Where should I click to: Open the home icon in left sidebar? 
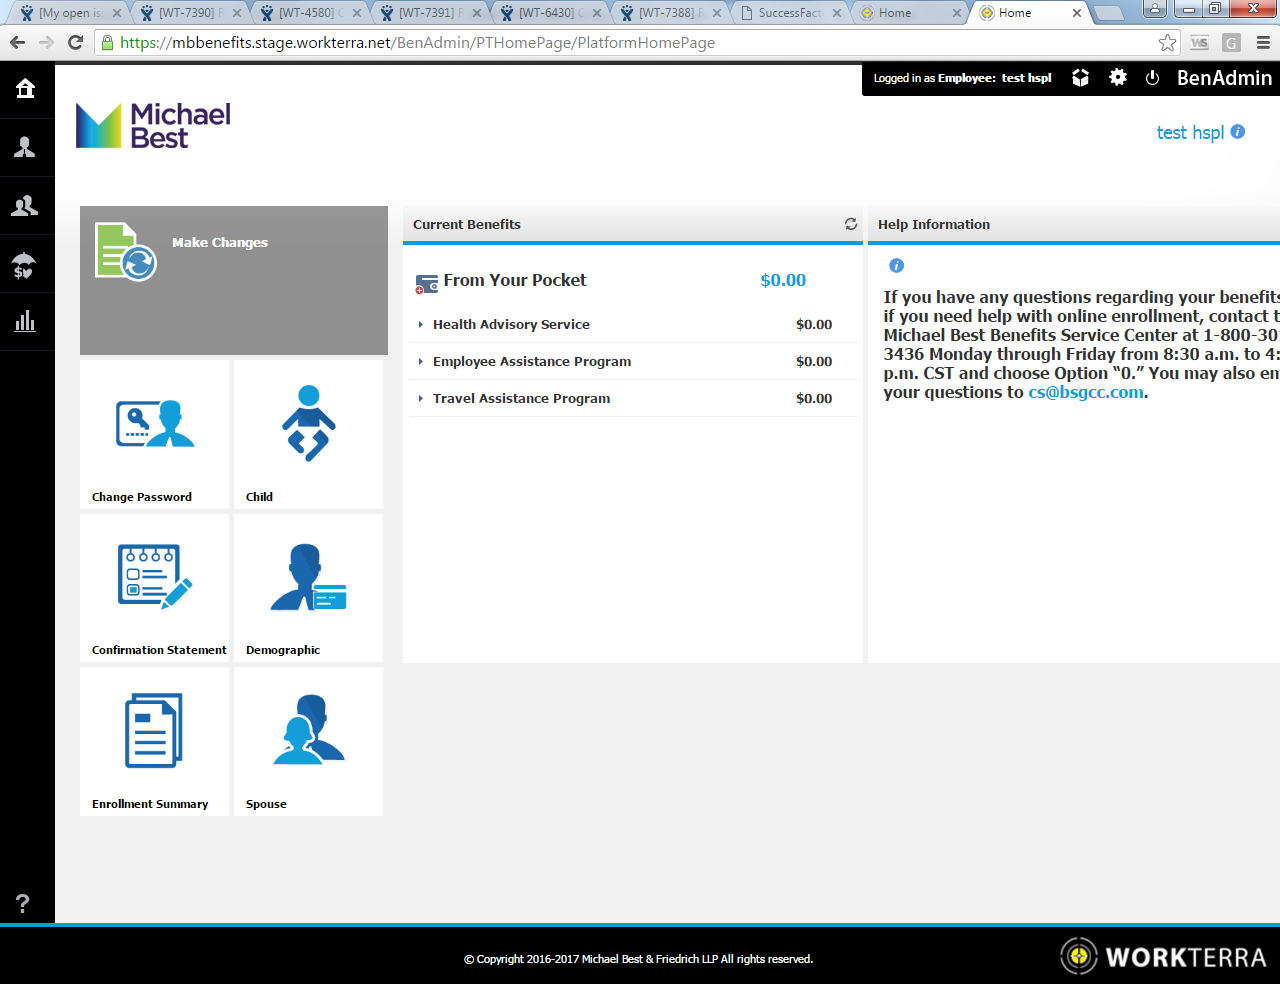[x=25, y=88]
